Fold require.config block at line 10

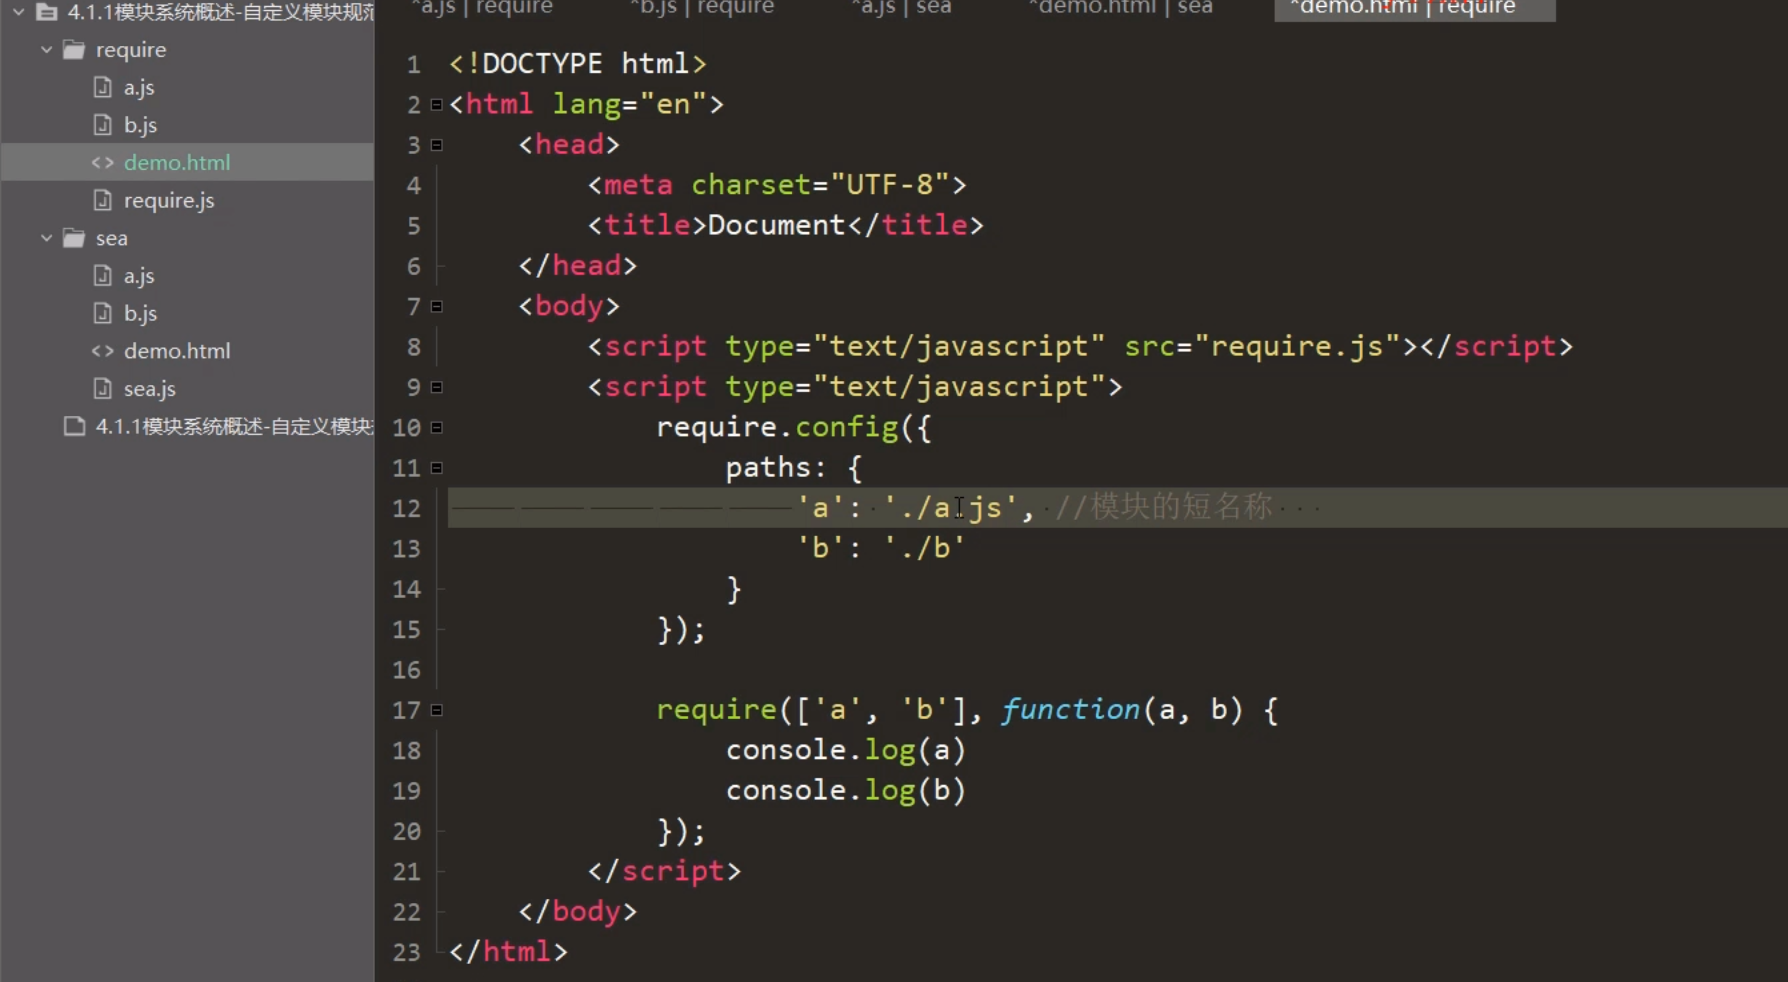click(436, 427)
